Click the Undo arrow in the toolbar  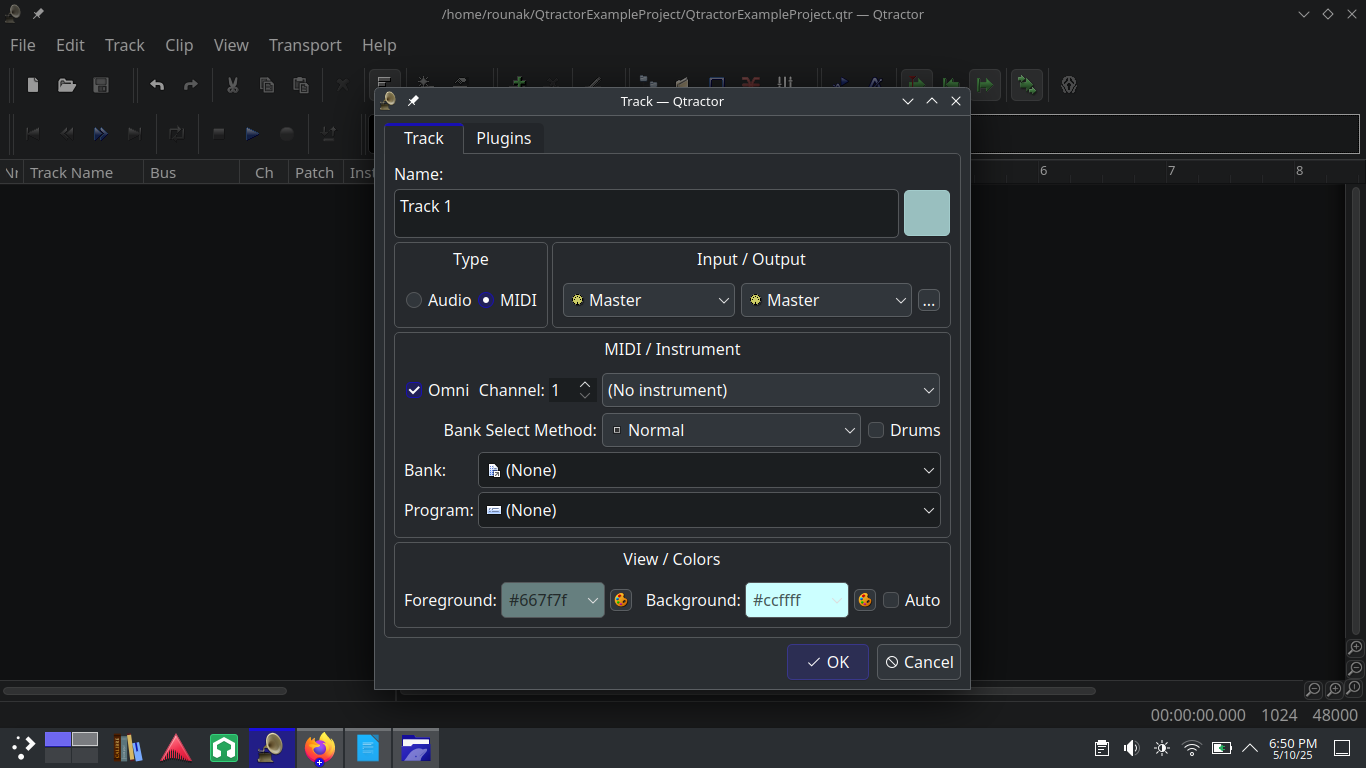point(157,85)
